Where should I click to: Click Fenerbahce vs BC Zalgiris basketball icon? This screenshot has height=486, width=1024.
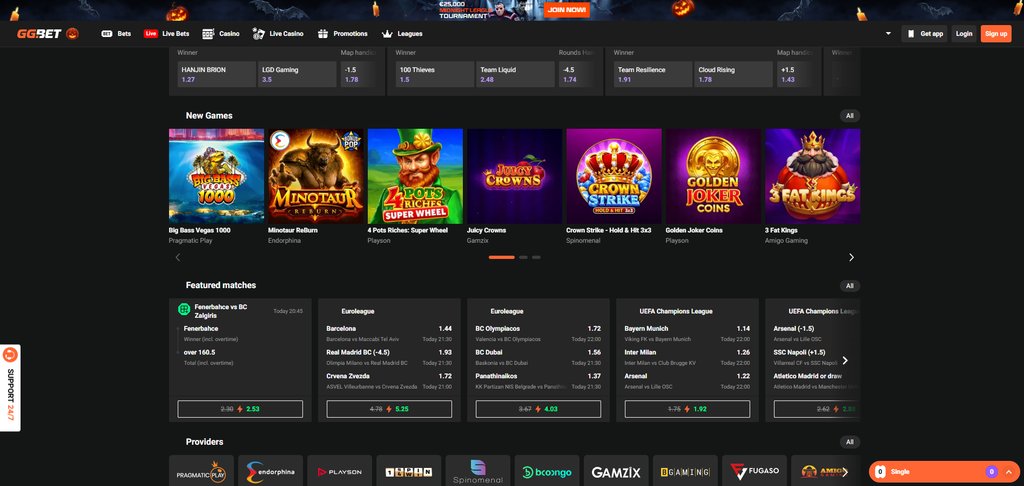coord(184,309)
